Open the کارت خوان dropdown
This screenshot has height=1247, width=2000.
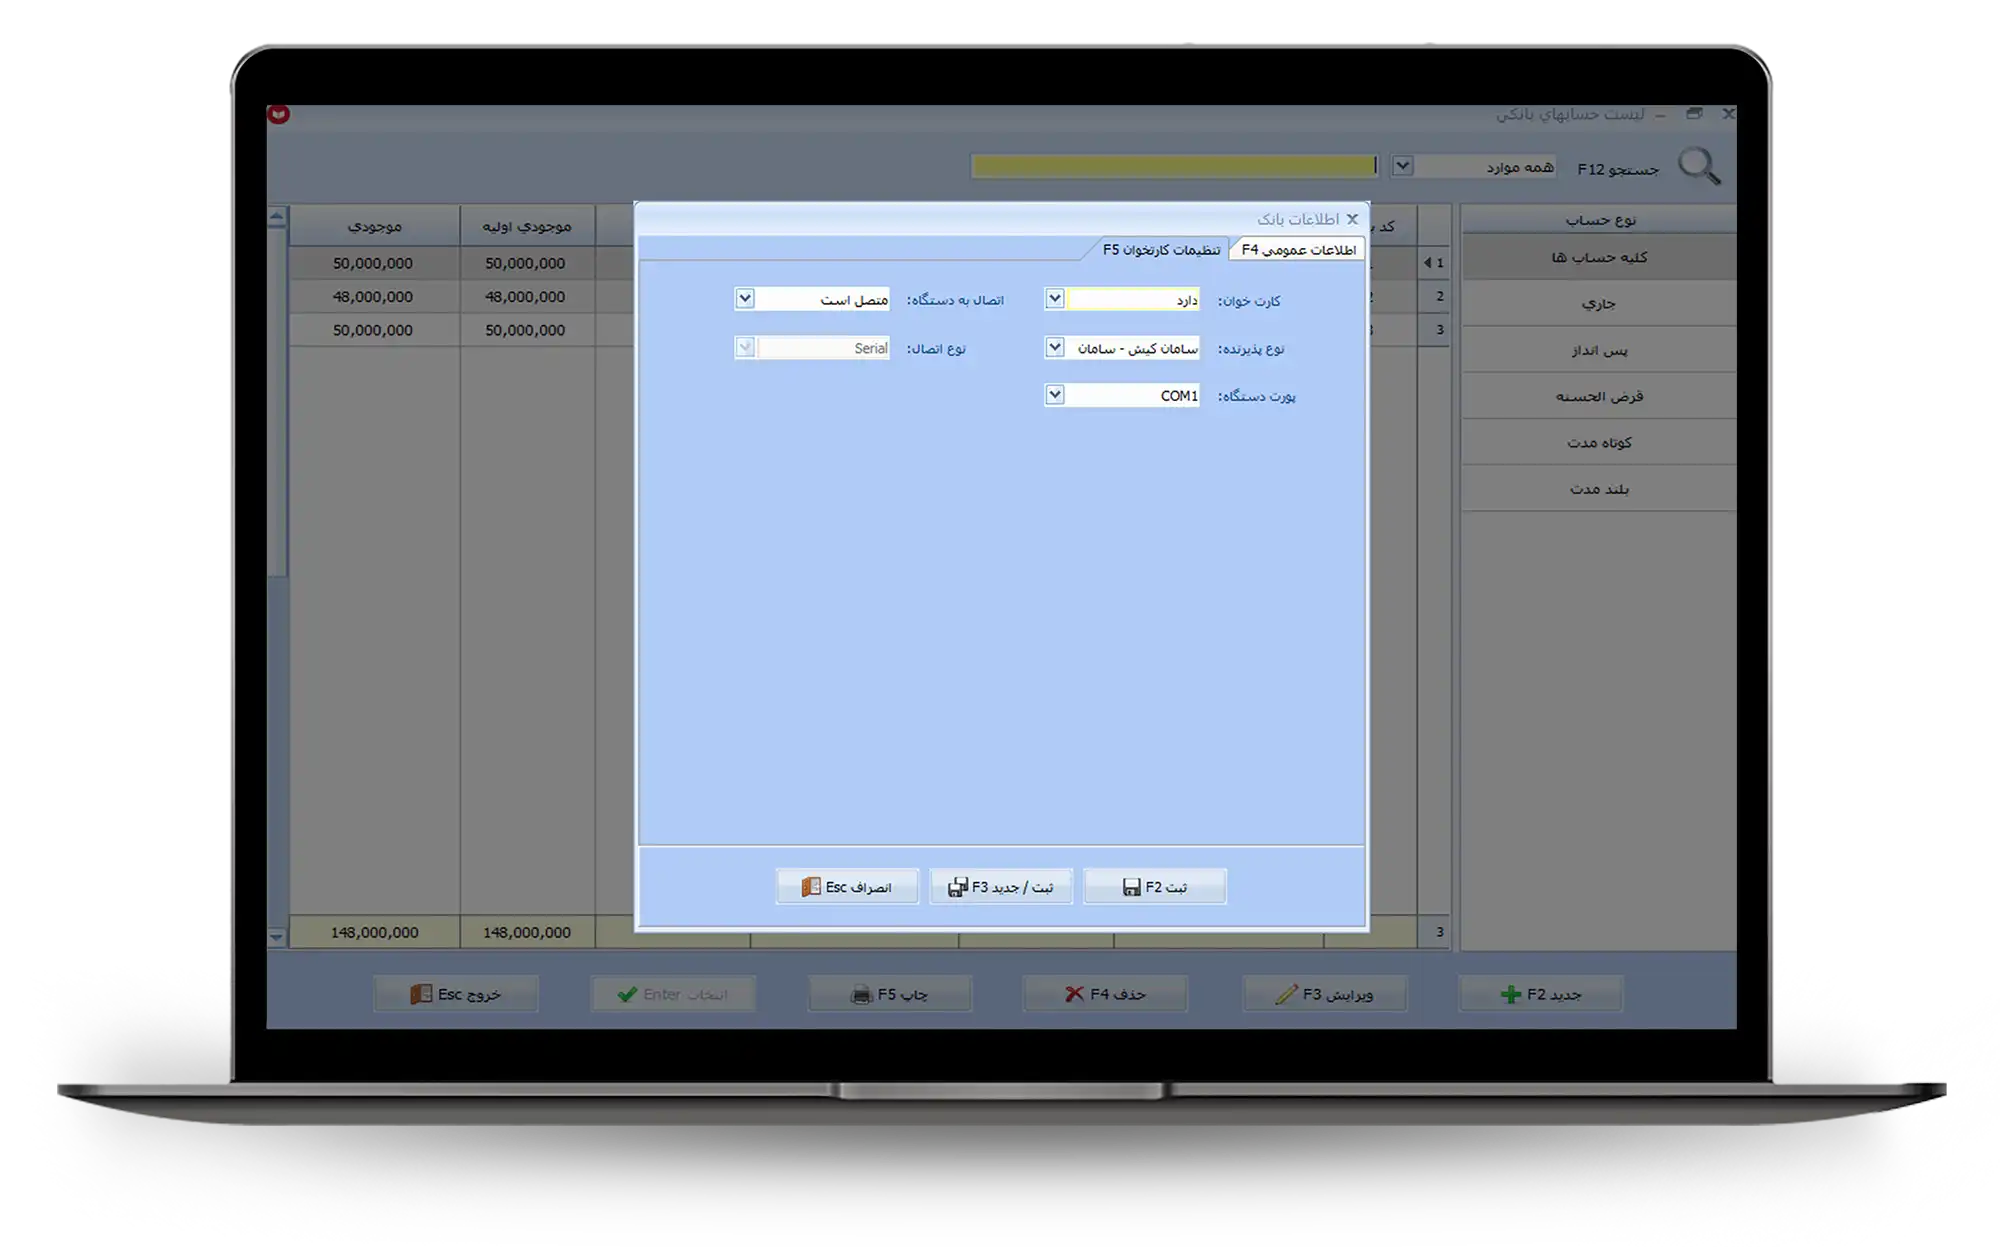tap(1054, 299)
